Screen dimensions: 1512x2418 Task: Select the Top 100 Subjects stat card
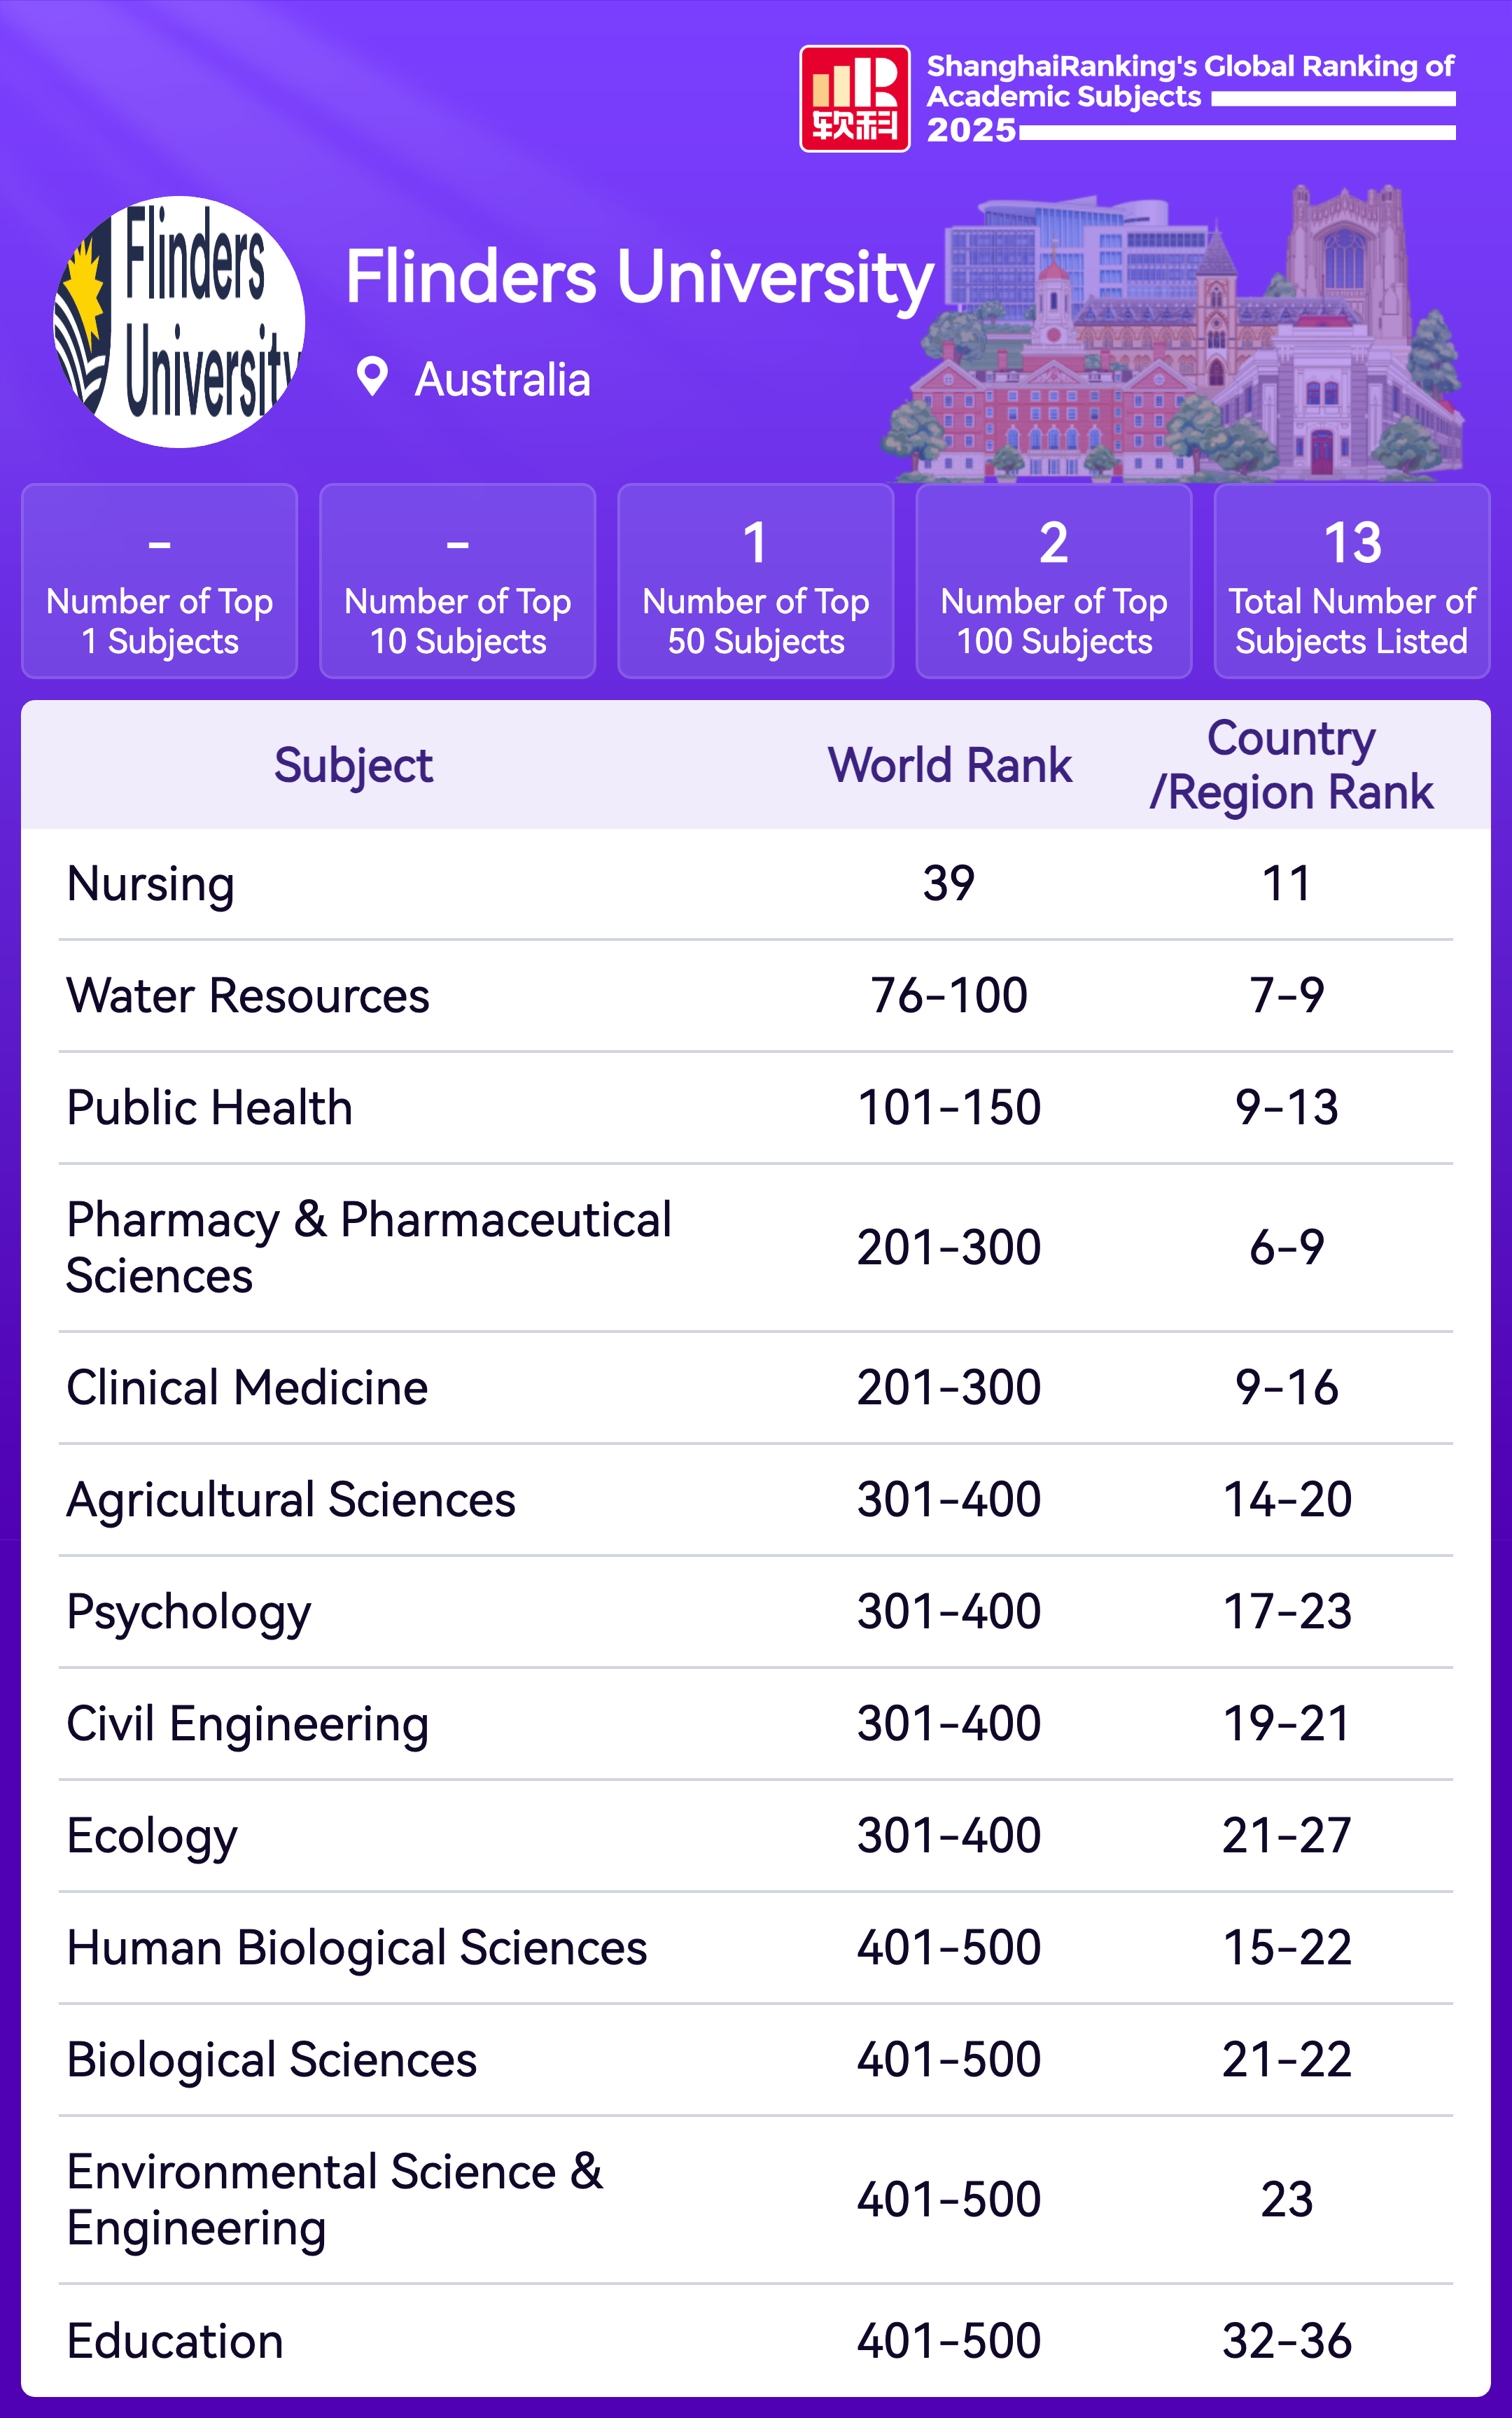click(1053, 581)
